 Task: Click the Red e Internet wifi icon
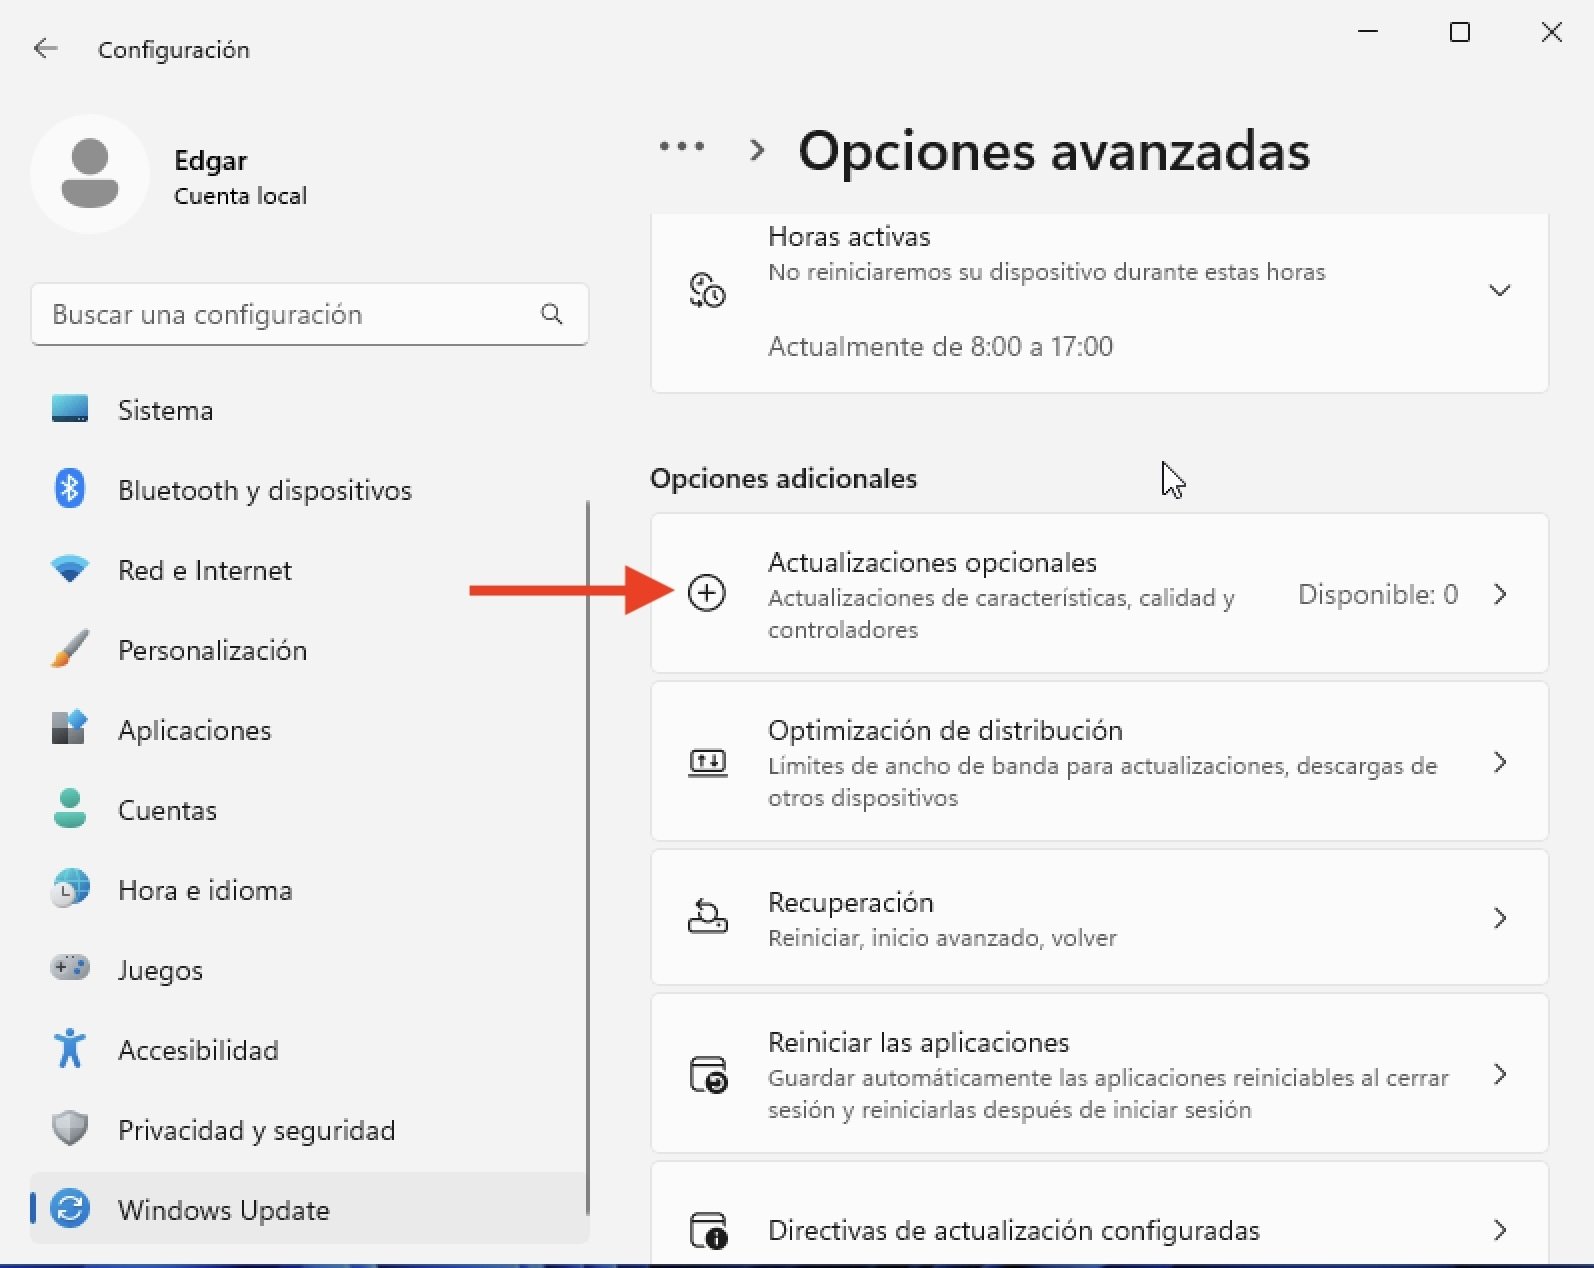(x=70, y=569)
